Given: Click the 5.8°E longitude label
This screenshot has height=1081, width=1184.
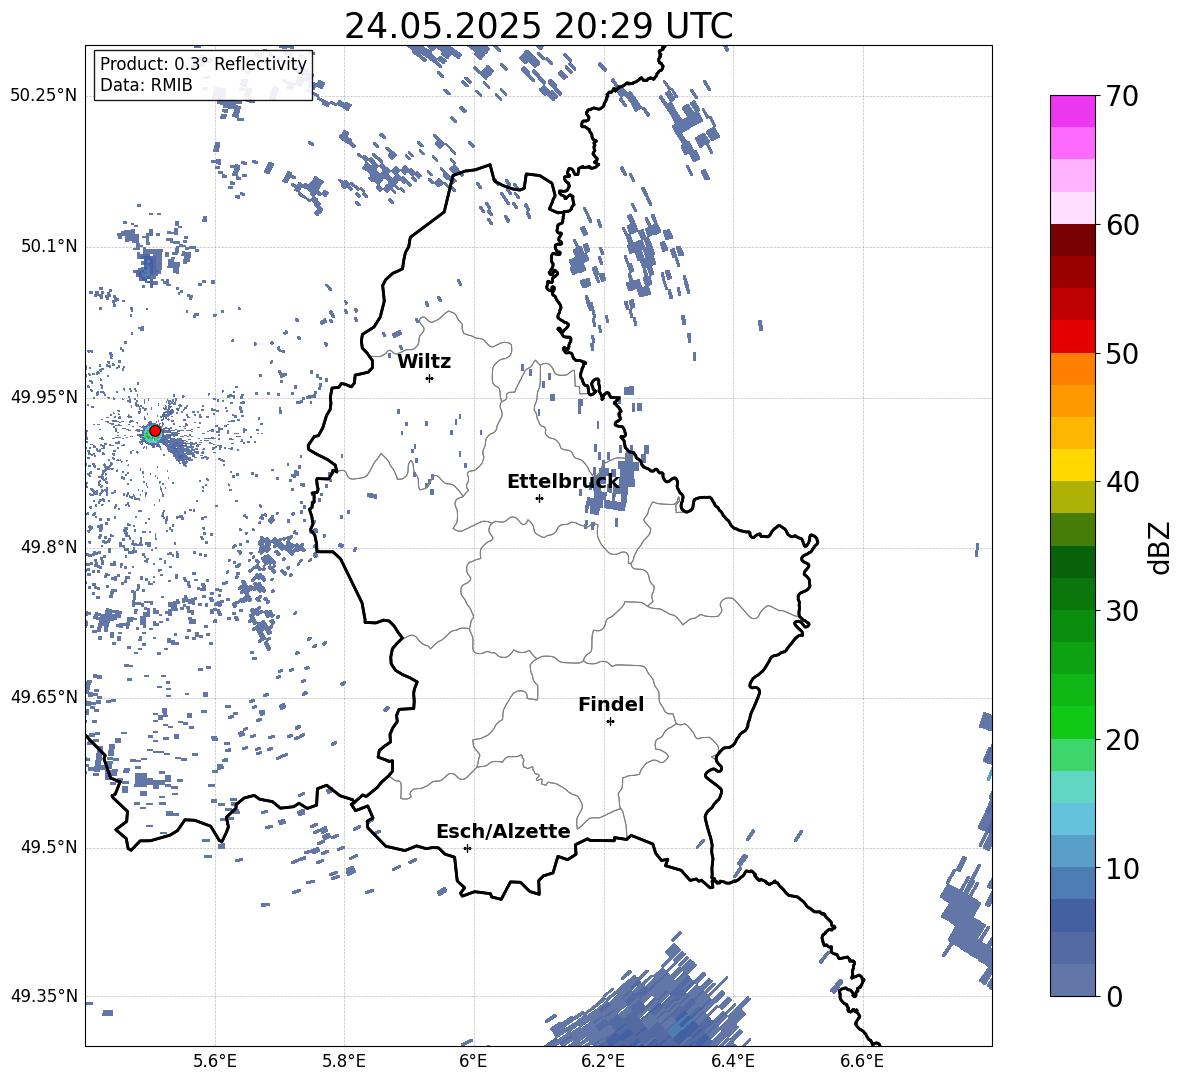Looking at the screenshot, I should pyautogui.click(x=344, y=1061).
